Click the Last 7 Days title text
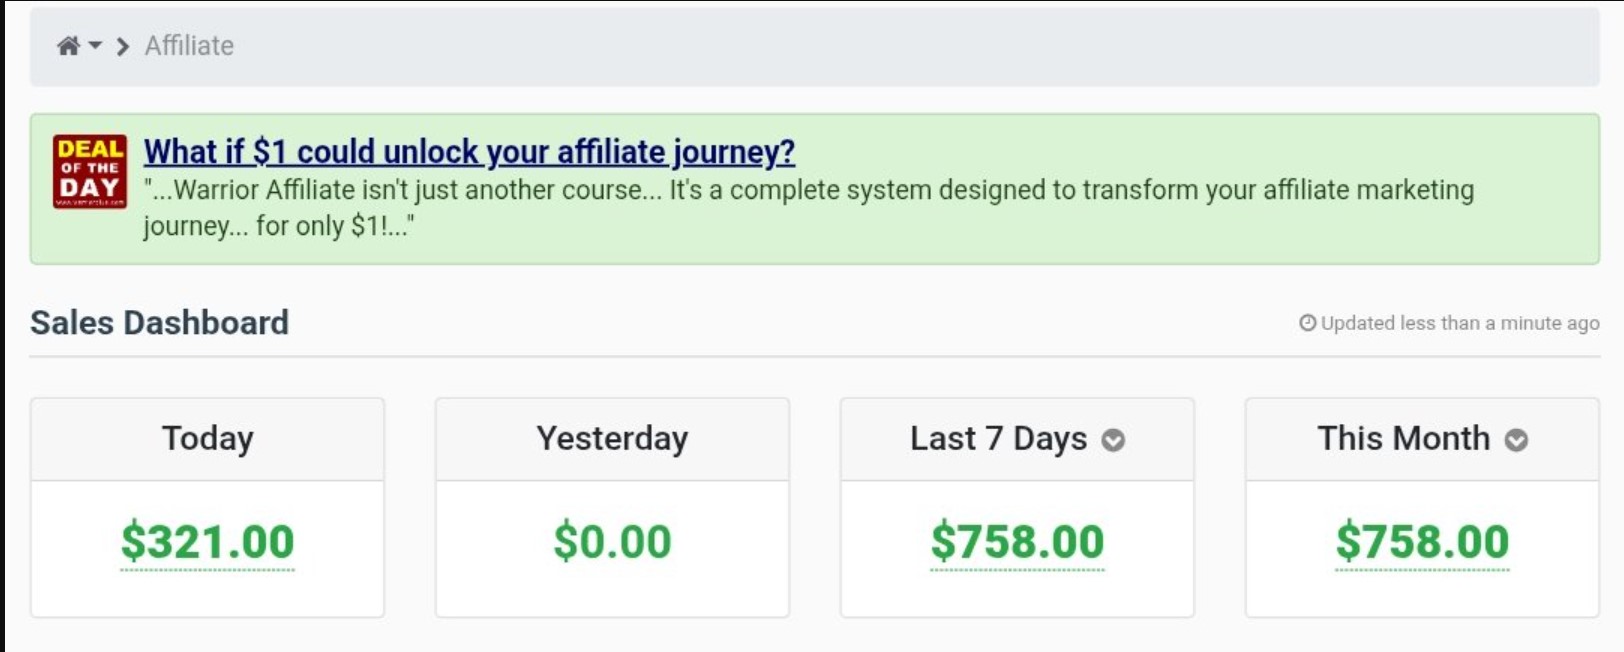The height and width of the screenshot is (652, 1624). [x=998, y=439]
